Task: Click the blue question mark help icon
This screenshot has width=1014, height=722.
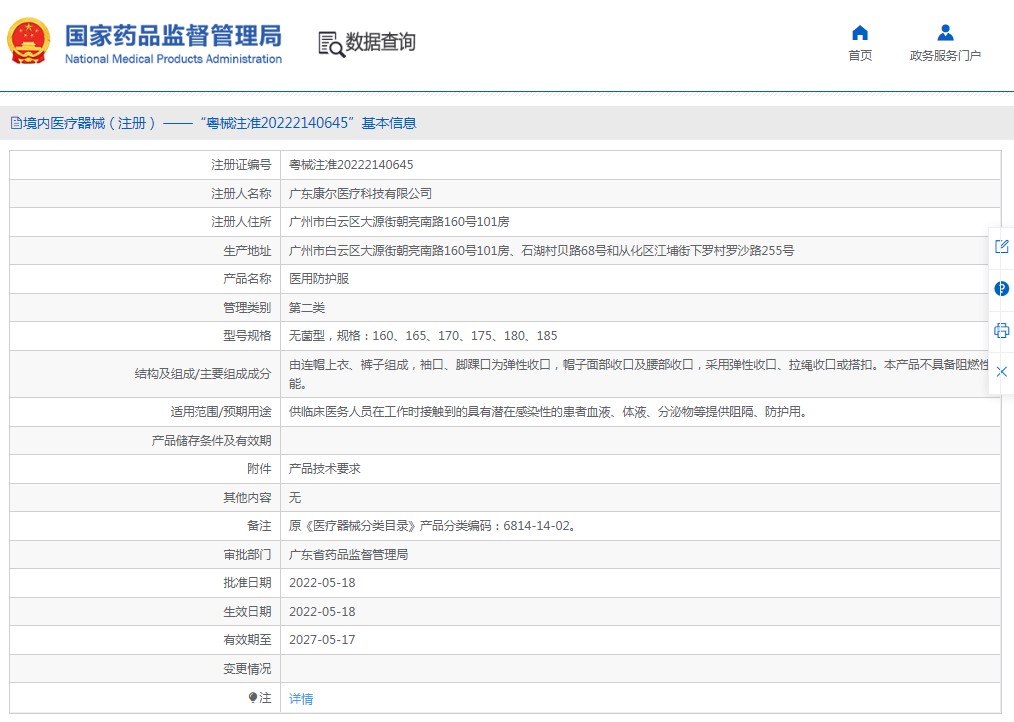Action: [1001, 289]
